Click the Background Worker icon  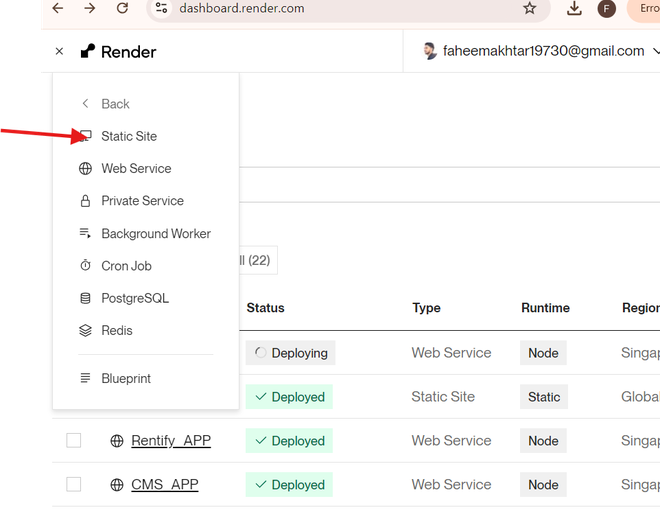pyautogui.click(x=85, y=234)
